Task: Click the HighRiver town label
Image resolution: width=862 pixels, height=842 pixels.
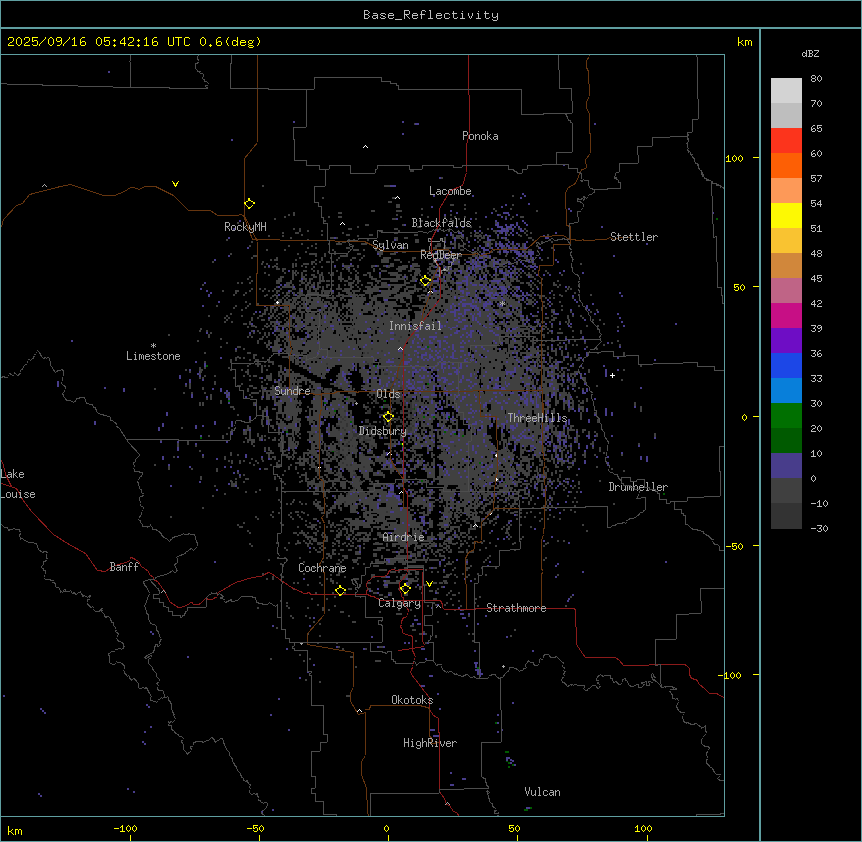Action: pyautogui.click(x=430, y=743)
